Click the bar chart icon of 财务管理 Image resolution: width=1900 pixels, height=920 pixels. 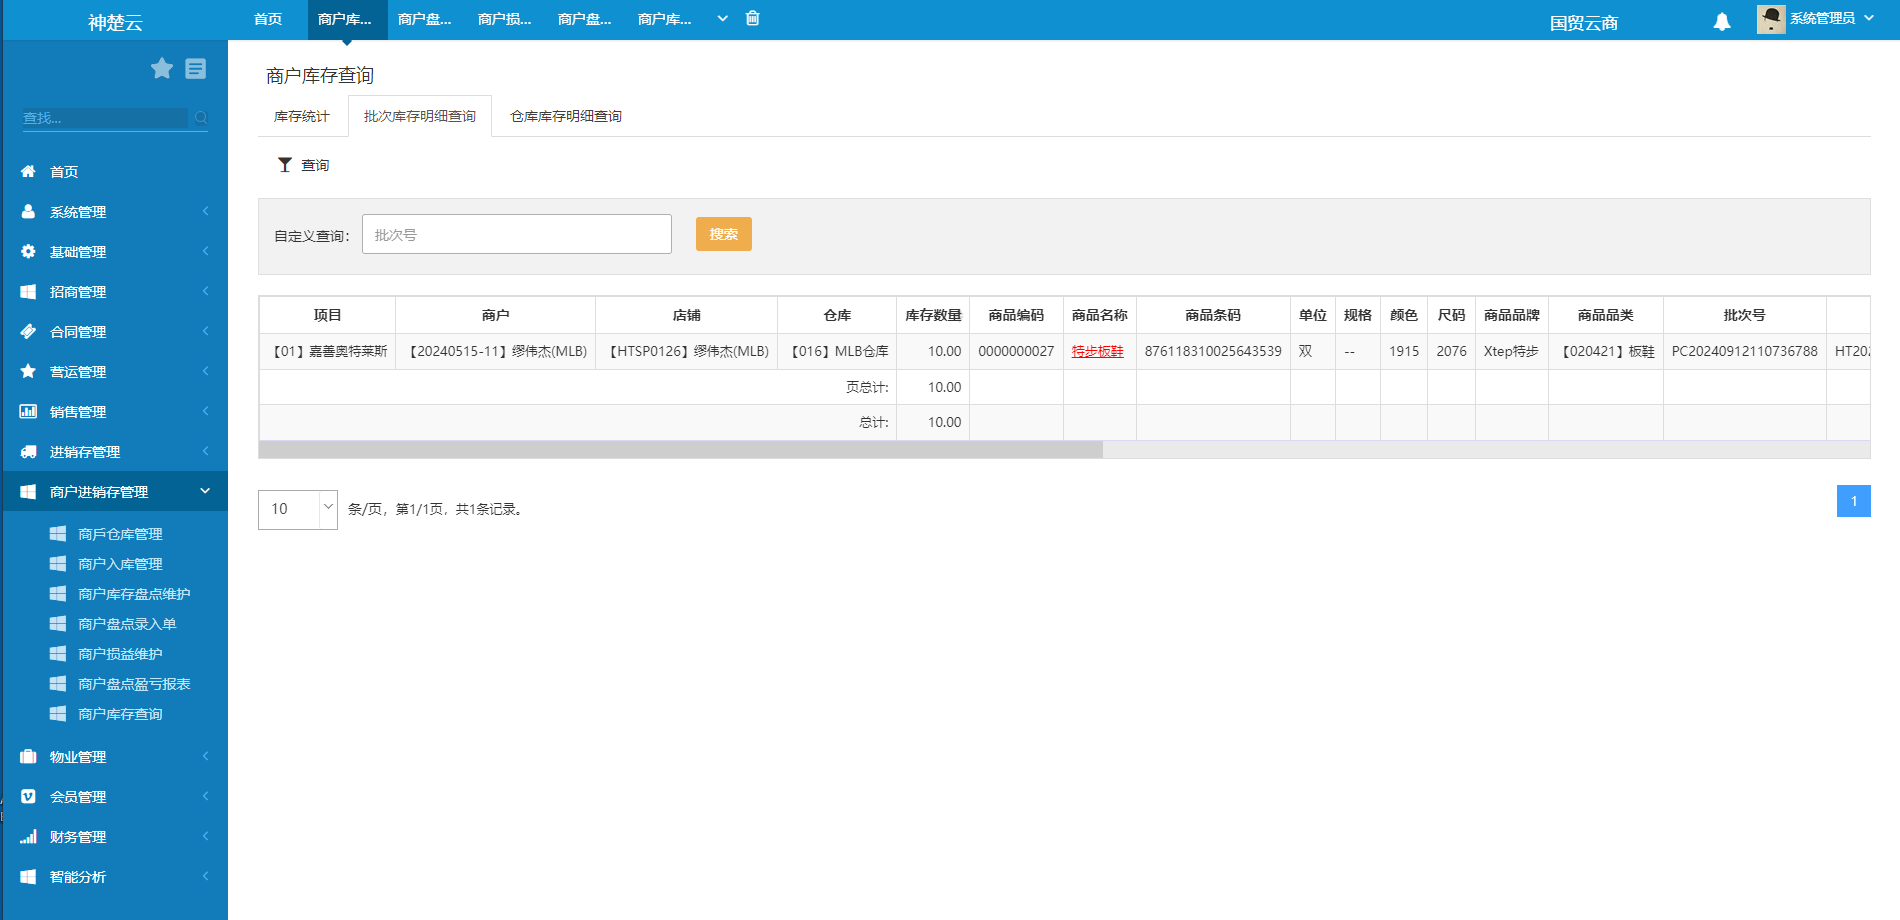point(28,837)
